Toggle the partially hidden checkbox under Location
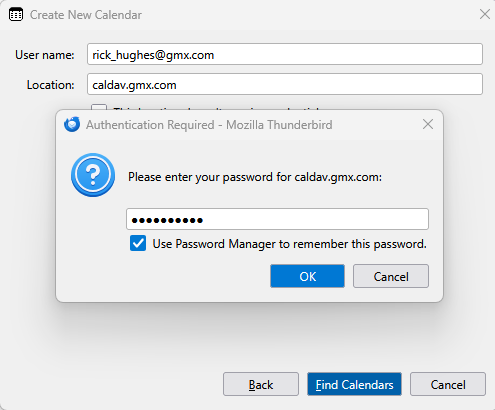Viewport: 495px width, 410px height. click(99, 107)
